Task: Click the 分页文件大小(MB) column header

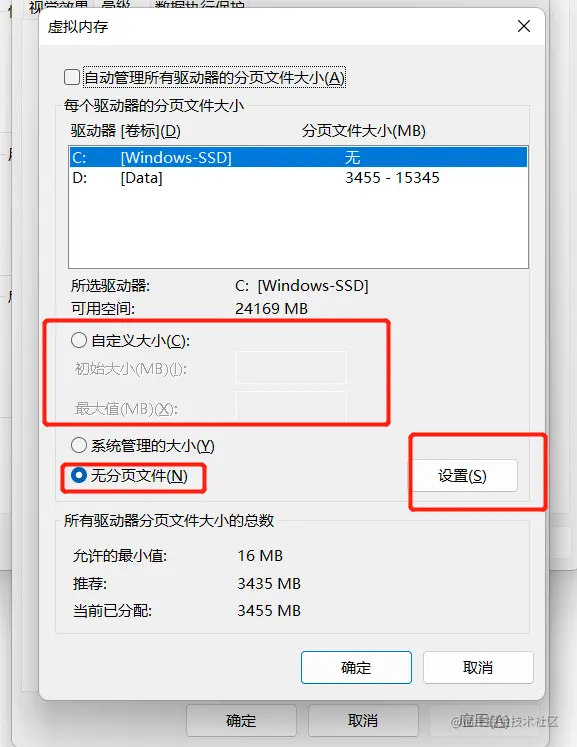Action: click(364, 131)
